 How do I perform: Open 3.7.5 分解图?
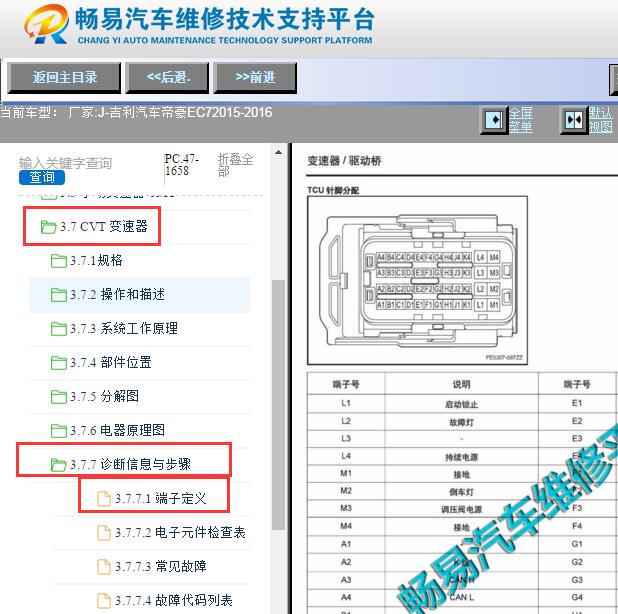(104, 396)
